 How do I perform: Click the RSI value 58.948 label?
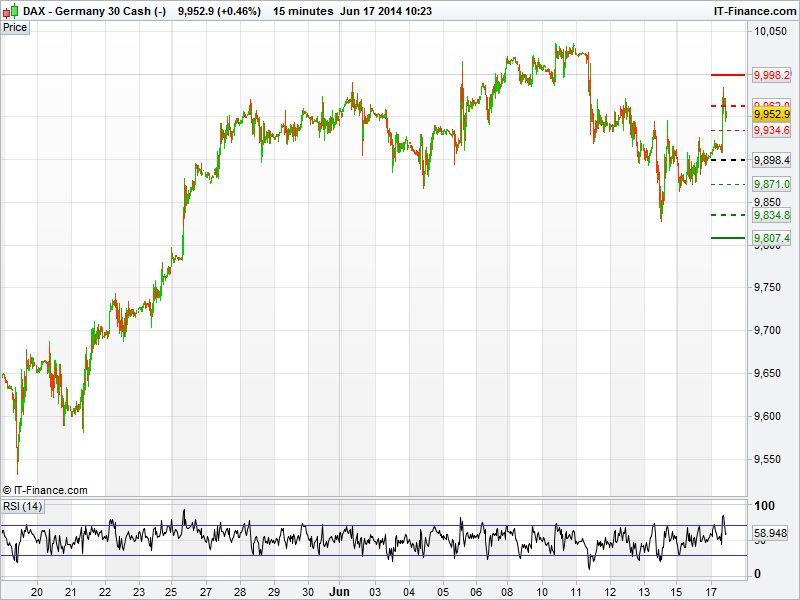pyautogui.click(x=772, y=534)
